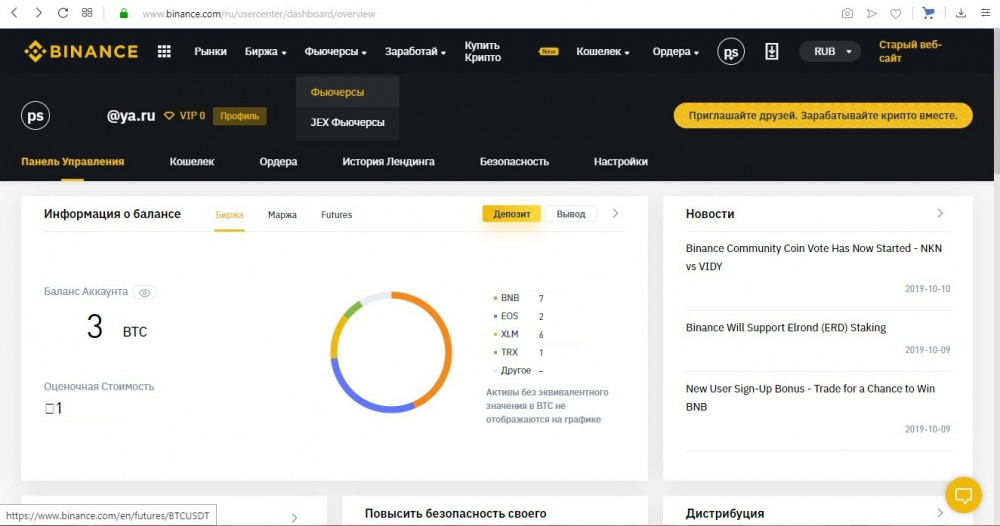Image resolution: width=1000 pixels, height=526 pixels.
Task: Open the browser shopping cart icon
Action: click(928, 14)
